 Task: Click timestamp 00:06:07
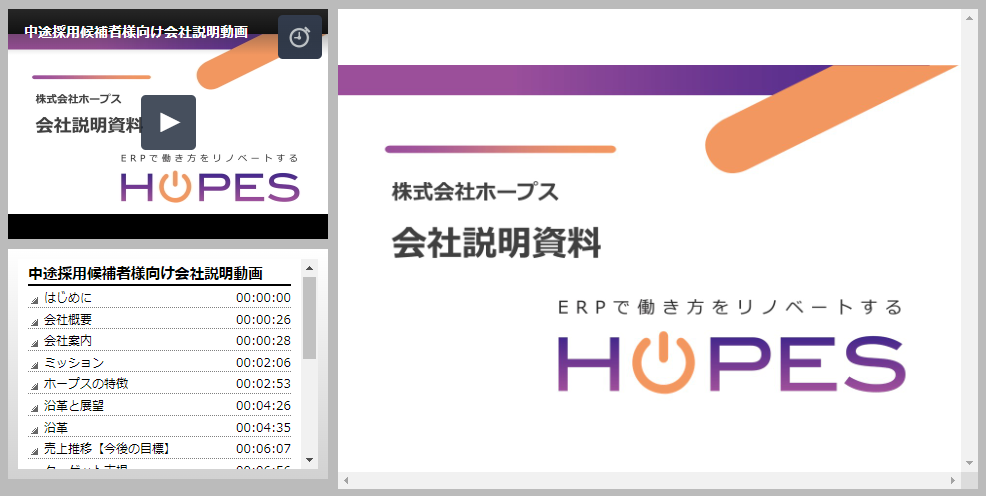coord(263,449)
